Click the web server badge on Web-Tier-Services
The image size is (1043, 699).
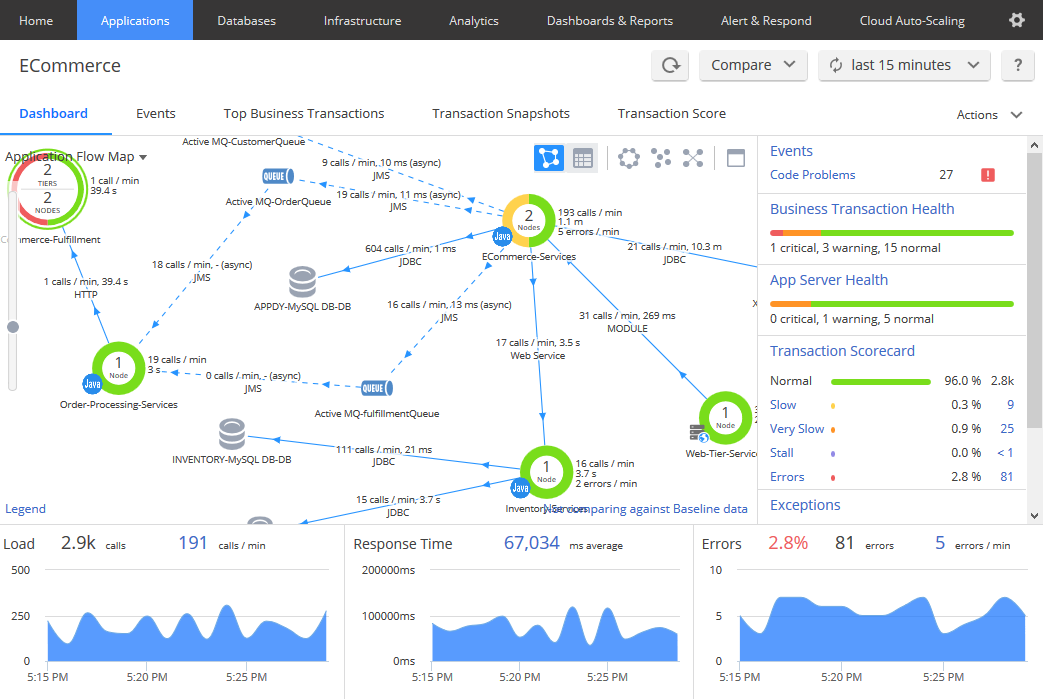tap(699, 434)
